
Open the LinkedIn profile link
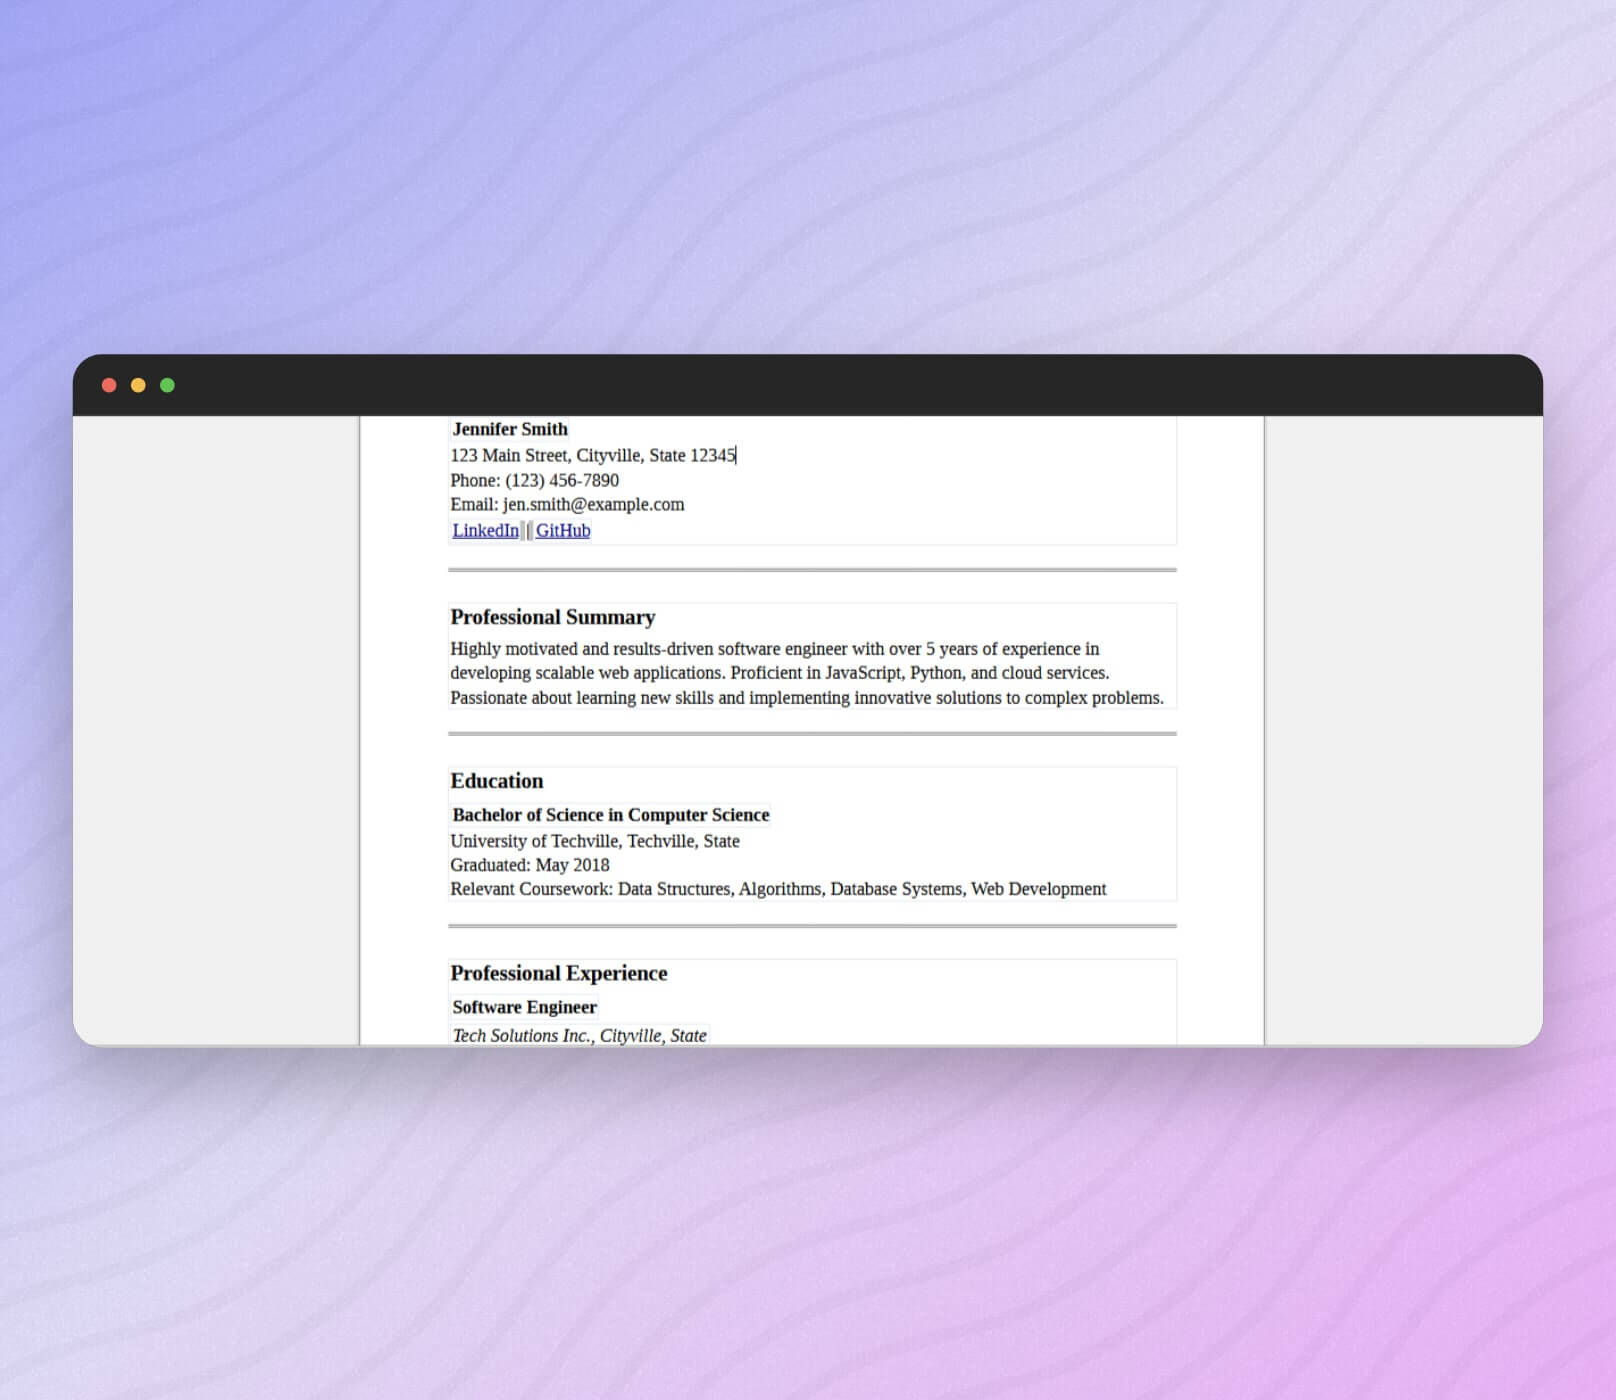click(485, 530)
